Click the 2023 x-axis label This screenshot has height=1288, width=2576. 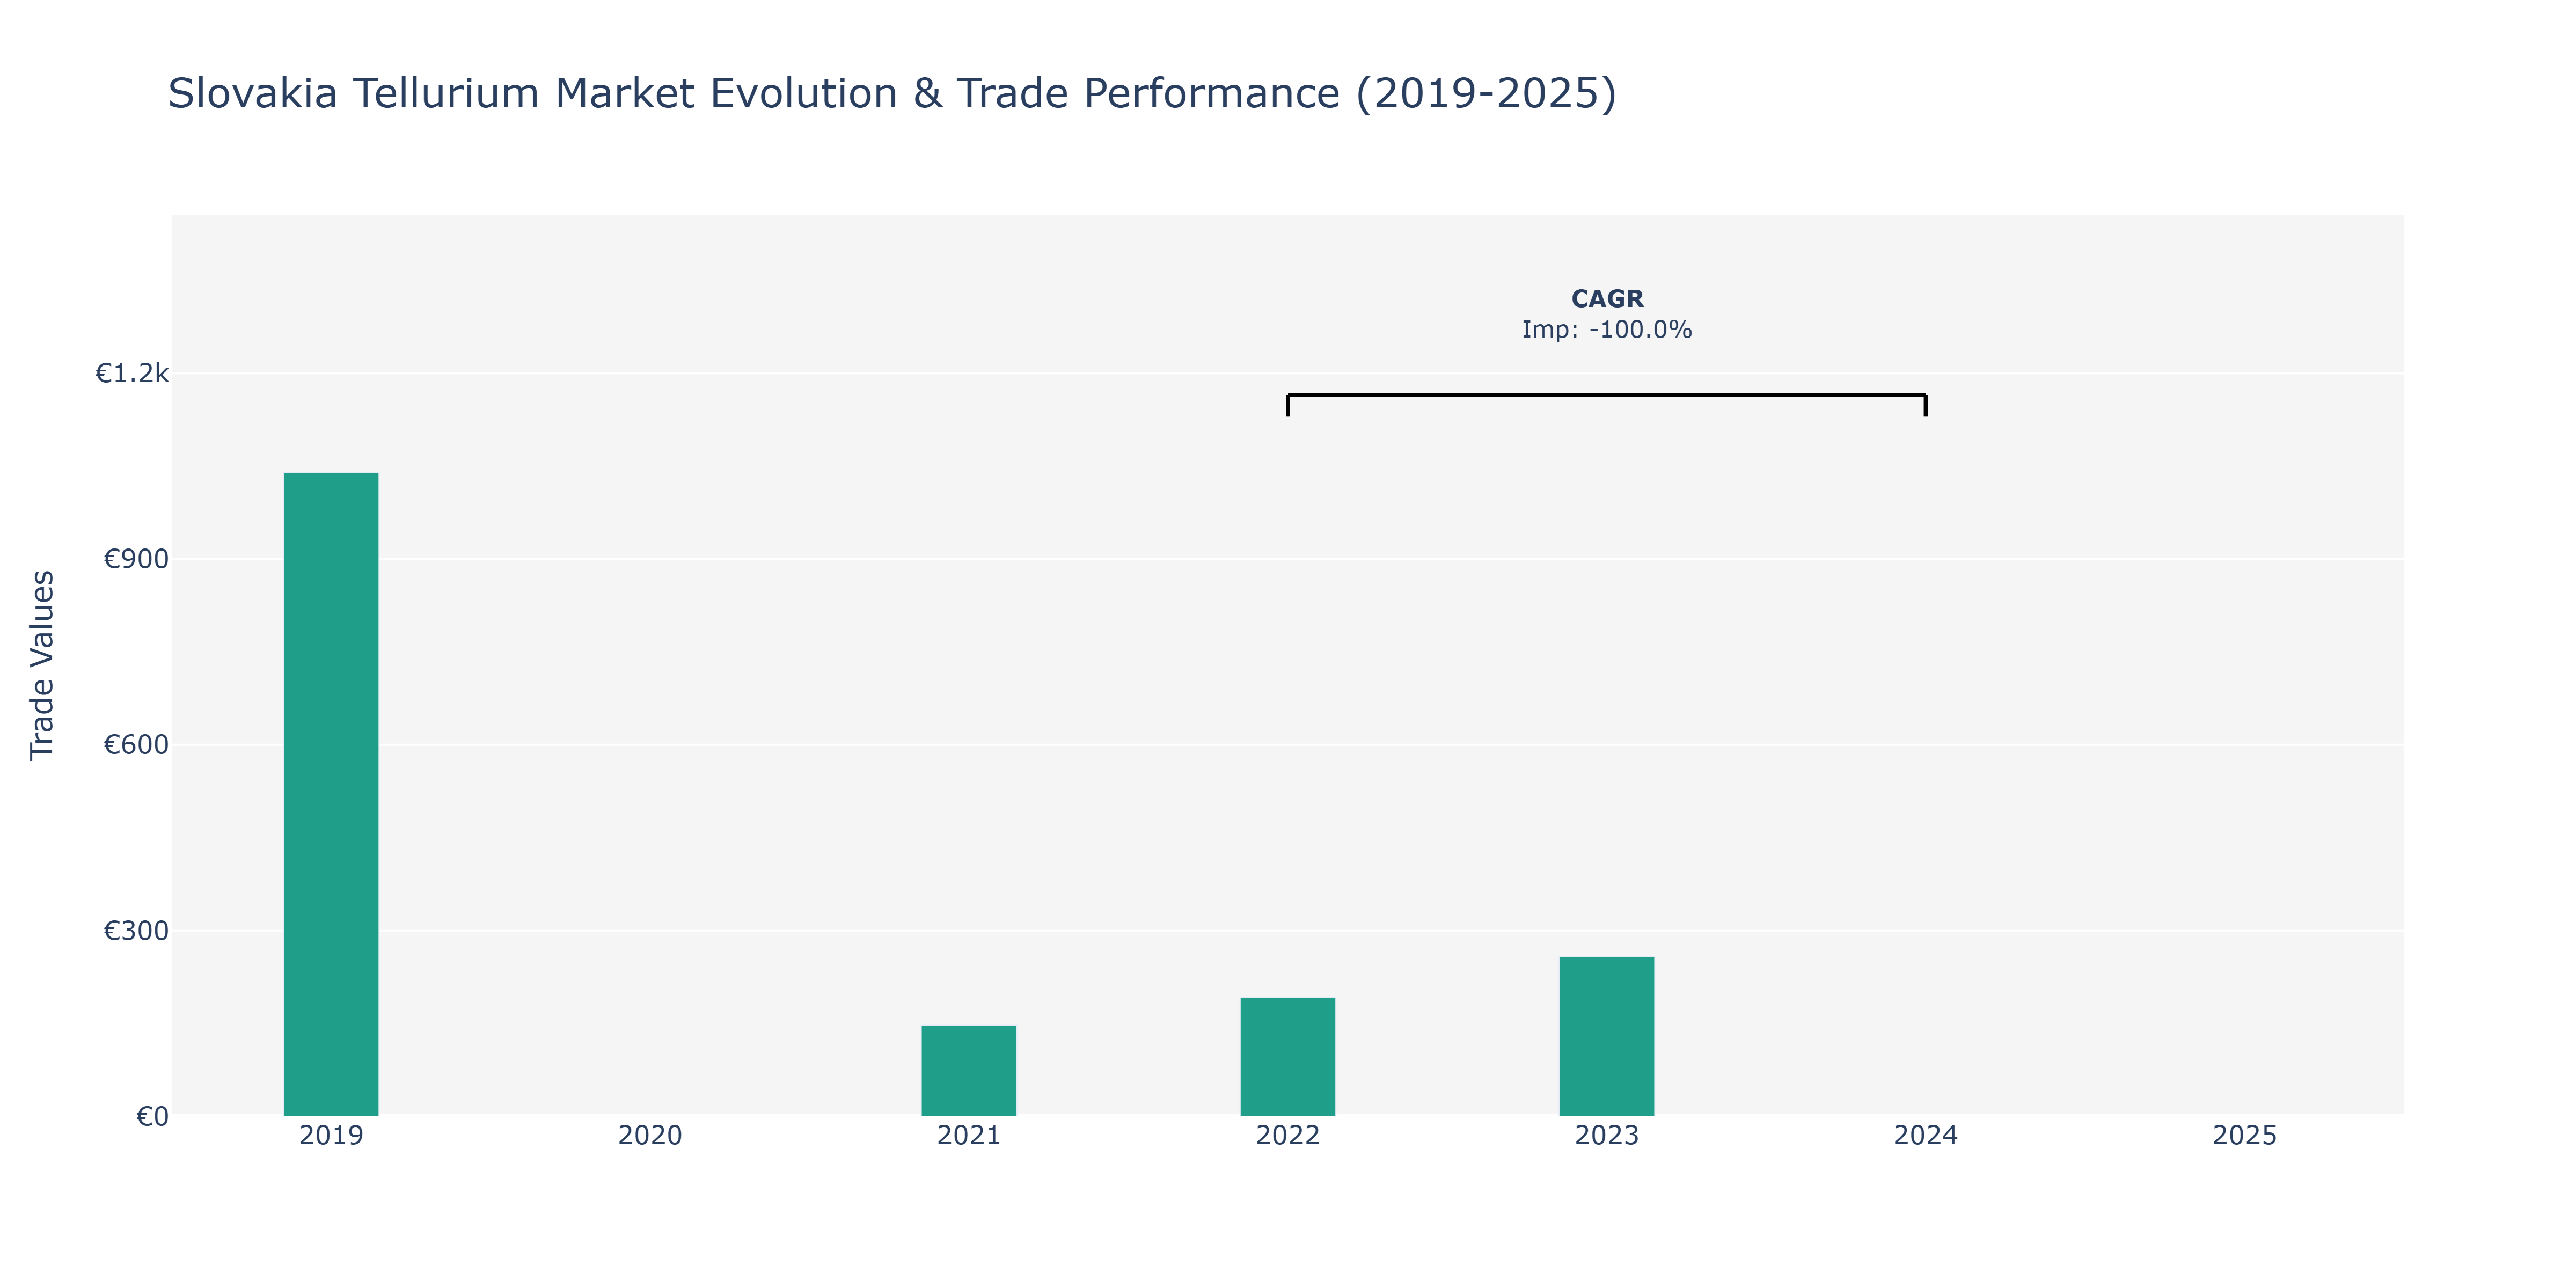(1607, 1136)
